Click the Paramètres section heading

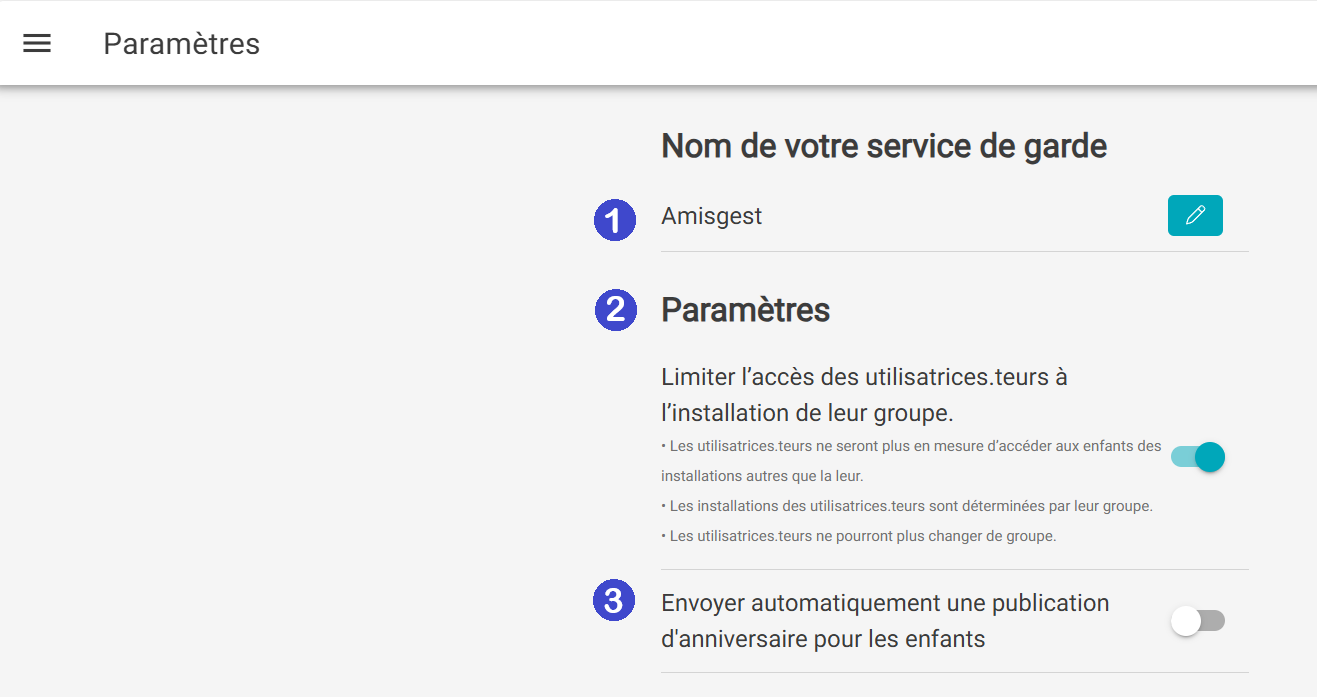click(745, 310)
